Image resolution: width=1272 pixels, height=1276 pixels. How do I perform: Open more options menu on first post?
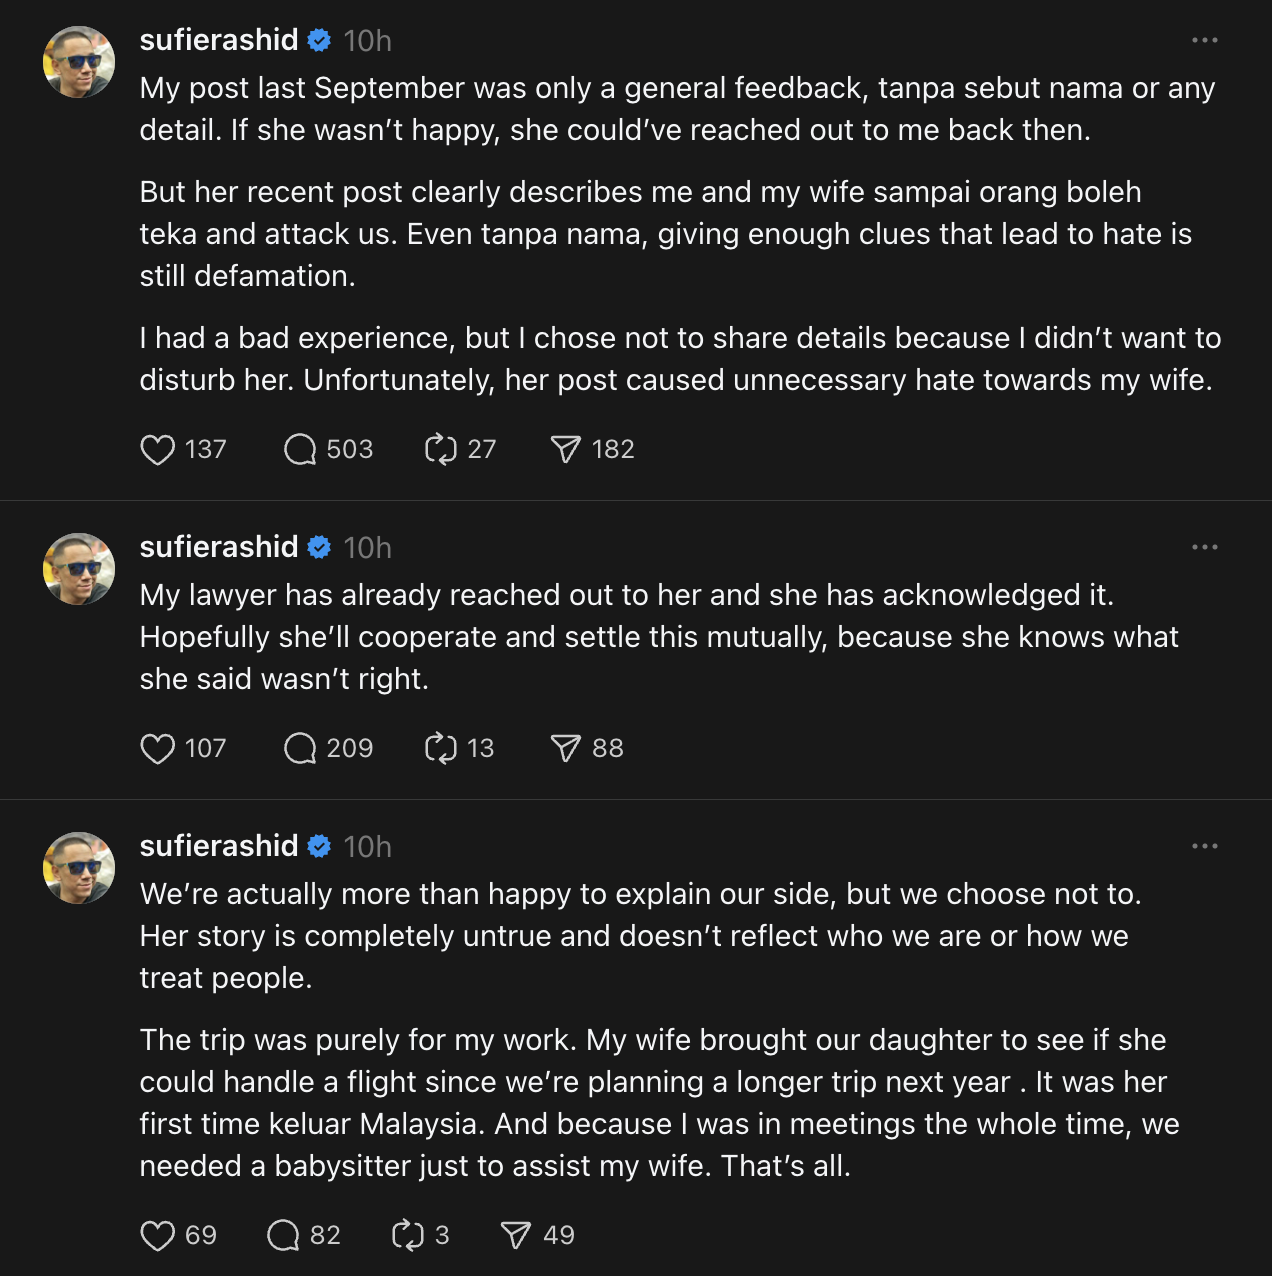point(1205,41)
